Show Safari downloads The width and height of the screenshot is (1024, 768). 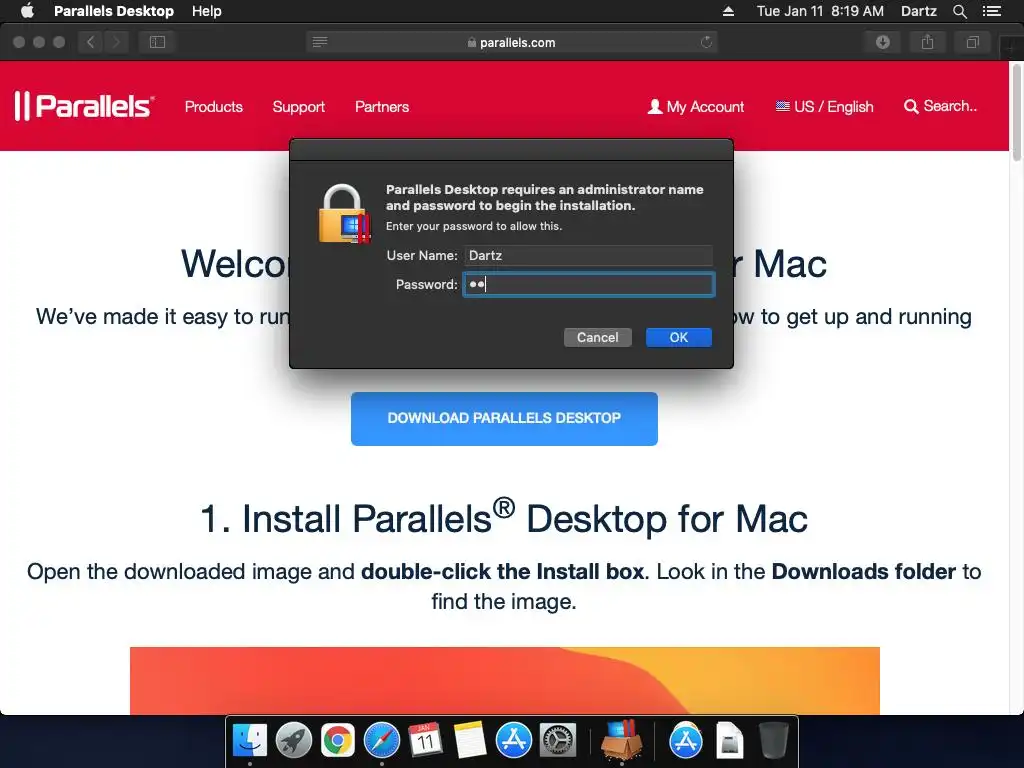click(x=883, y=42)
